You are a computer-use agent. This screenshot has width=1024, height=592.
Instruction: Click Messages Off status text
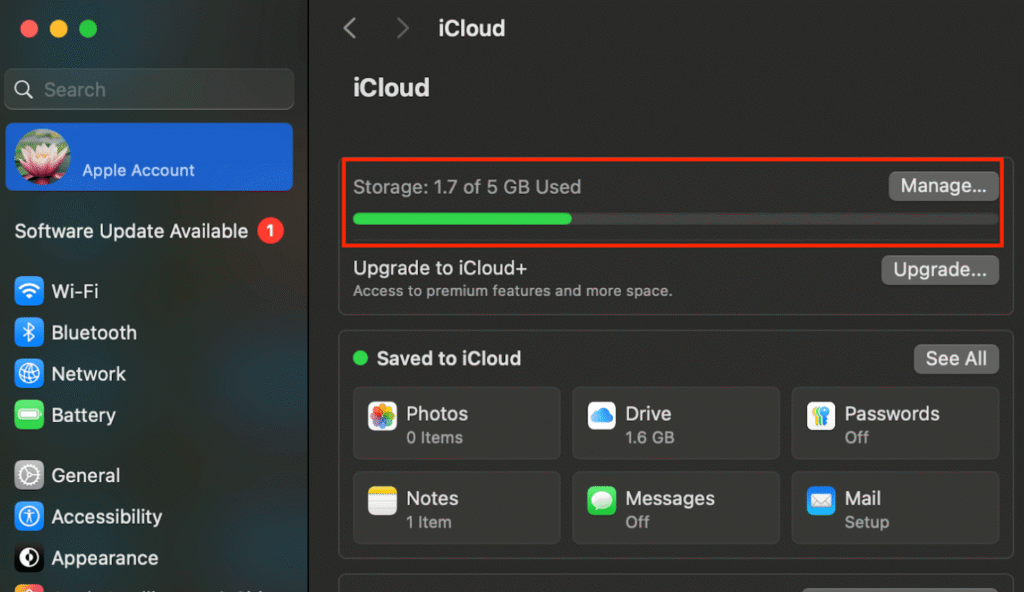(637, 523)
